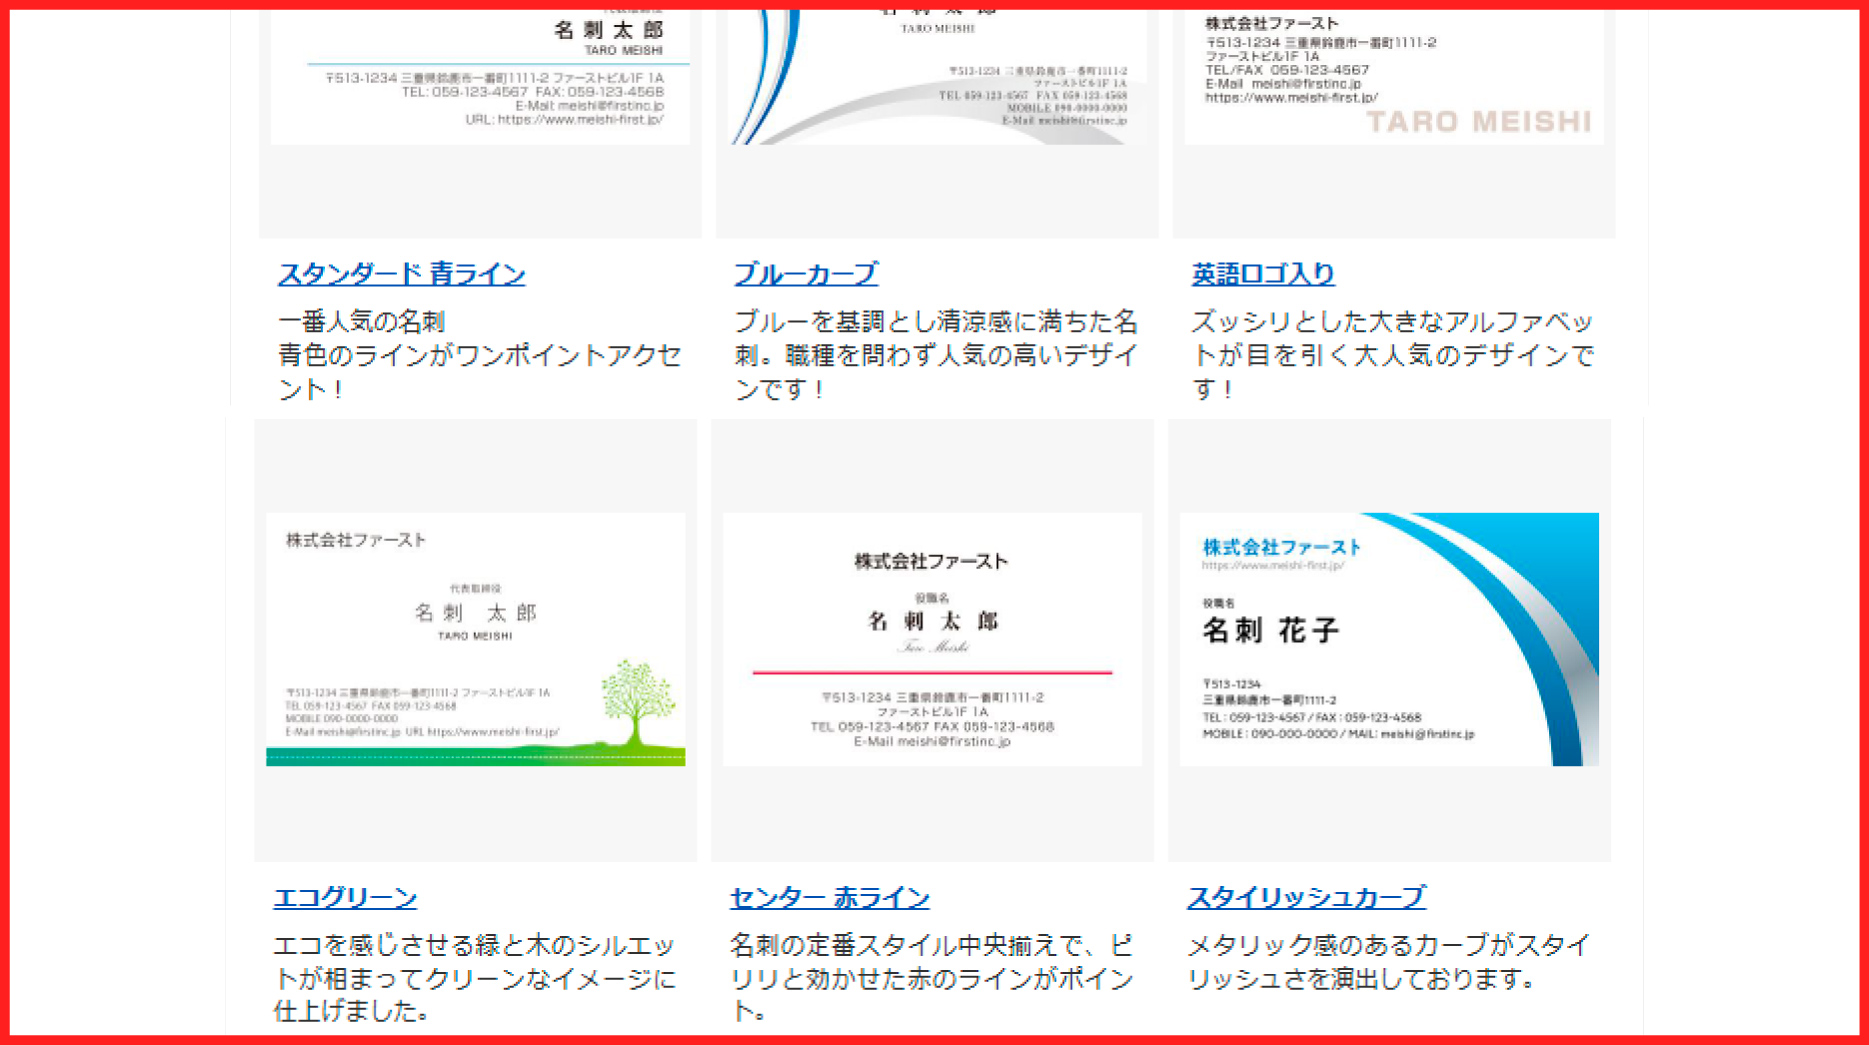Viewport: 1869px width, 1046px height.
Task: Click the メタリック感のあるカーブ description text
Action: coord(1388,962)
